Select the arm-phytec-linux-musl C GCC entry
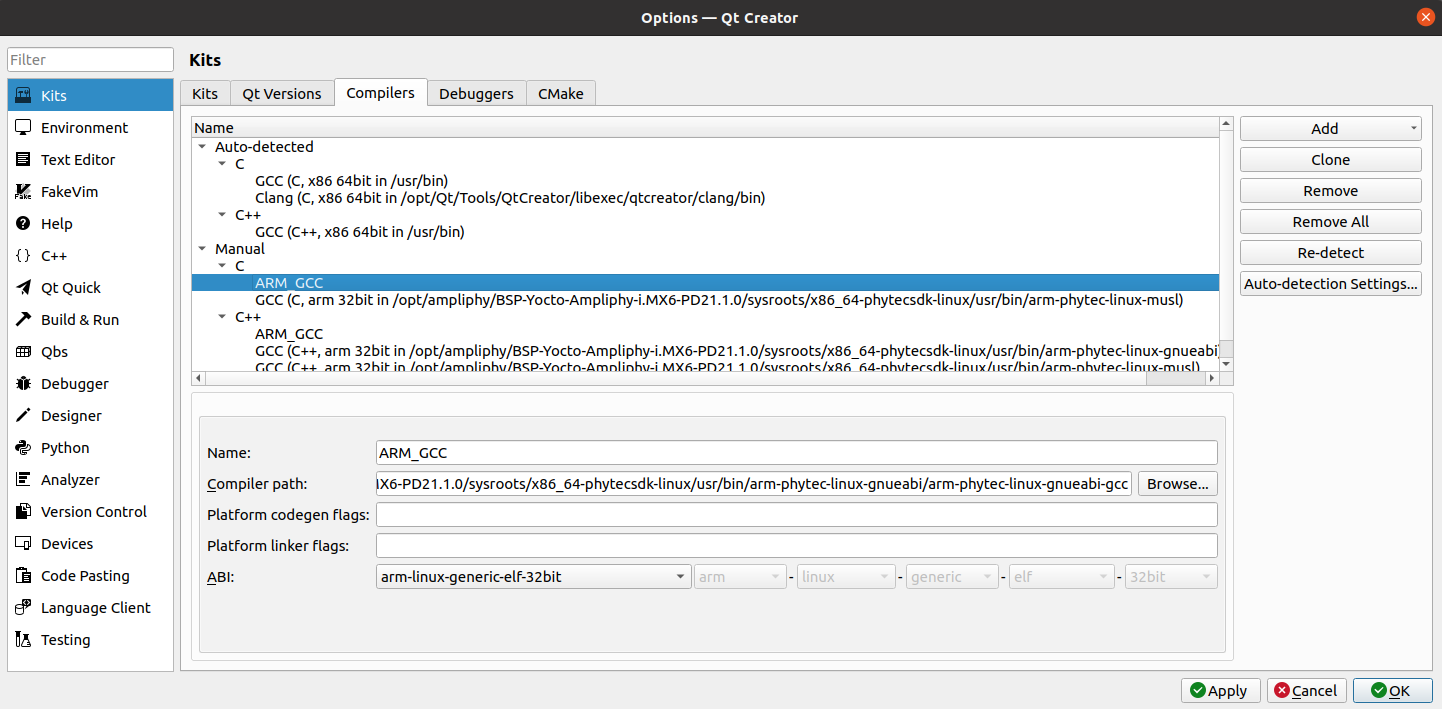Image resolution: width=1442 pixels, height=709 pixels. [x=719, y=300]
